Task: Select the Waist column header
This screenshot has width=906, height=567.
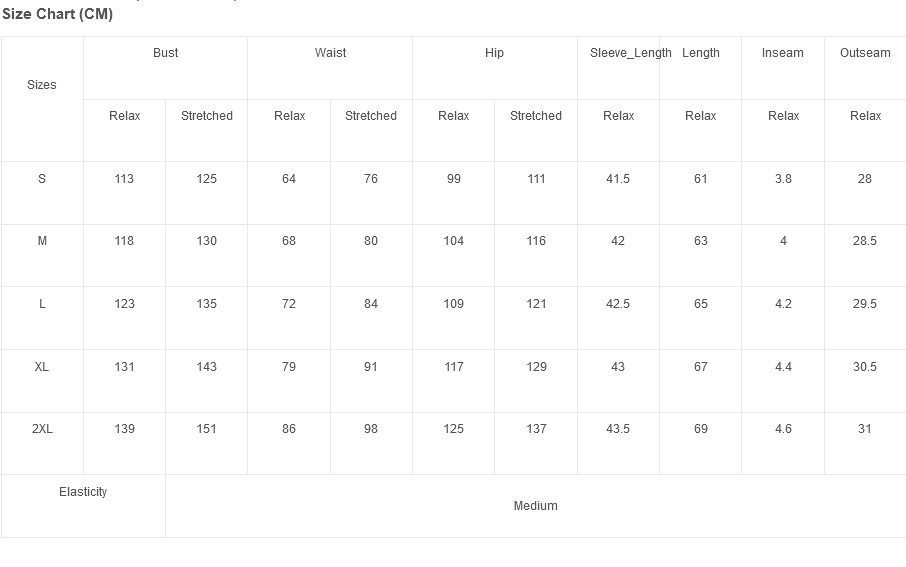Action: point(330,53)
